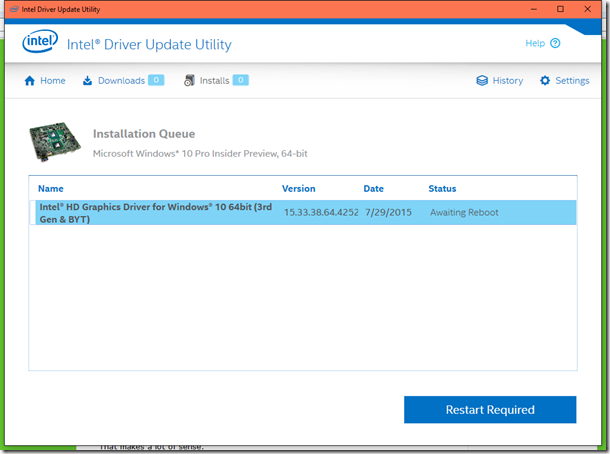
Task: Open the Settings page
Action: [x=564, y=81]
